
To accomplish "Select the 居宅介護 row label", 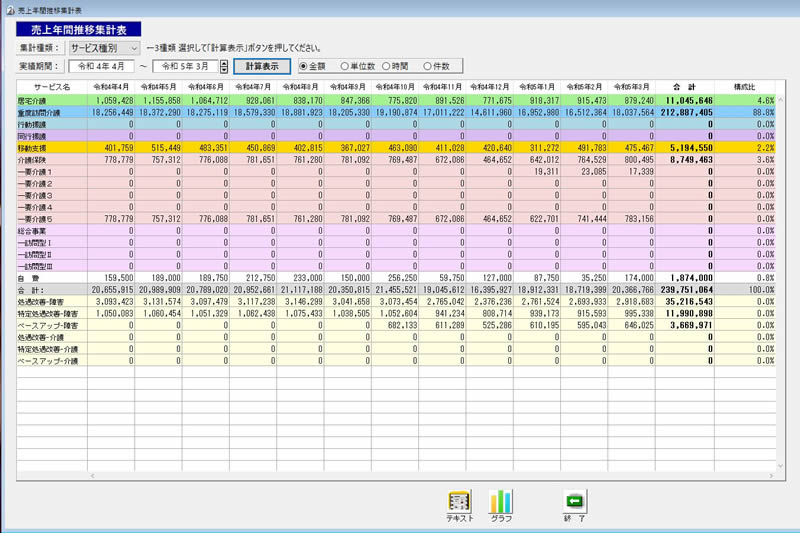I will click(52, 101).
